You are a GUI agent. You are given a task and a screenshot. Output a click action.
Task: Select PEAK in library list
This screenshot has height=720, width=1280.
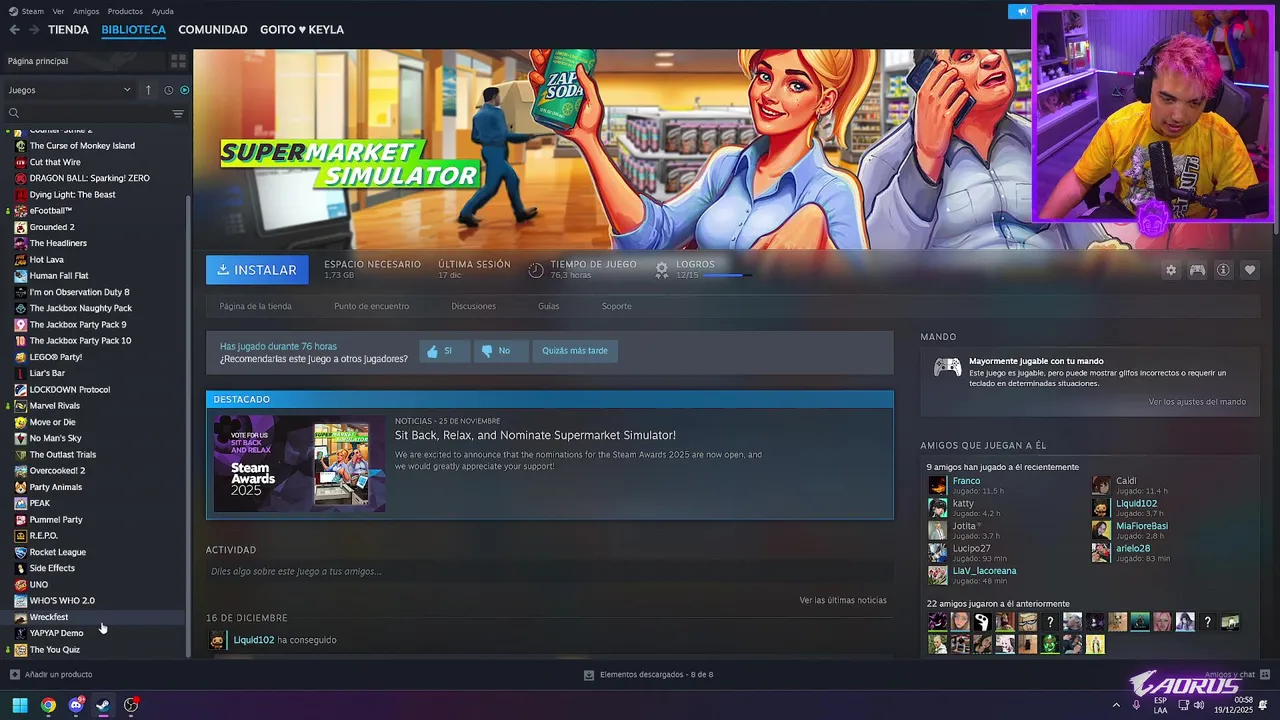click(39, 503)
